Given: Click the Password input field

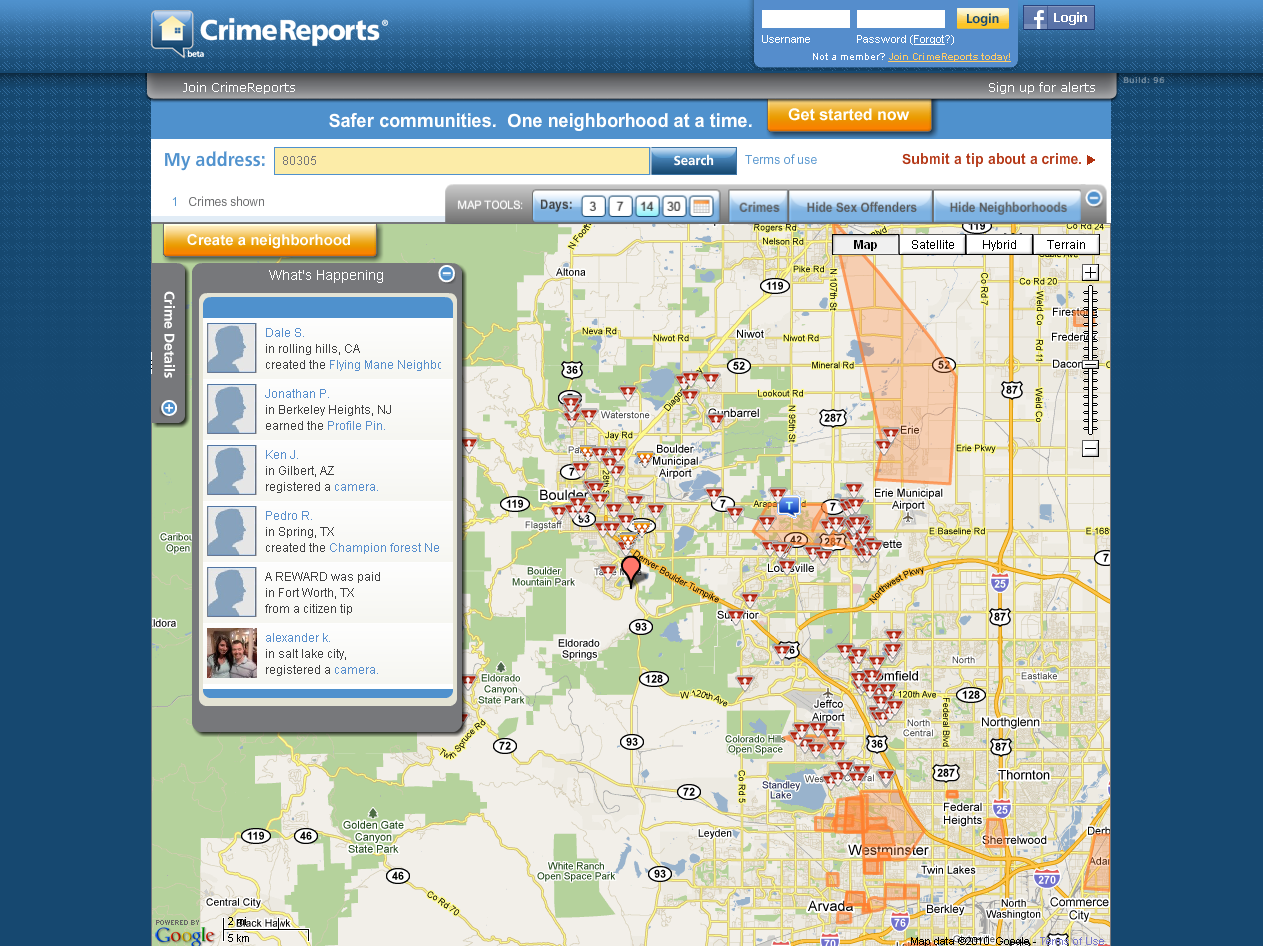Looking at the screenshot, I should [901, 19].
